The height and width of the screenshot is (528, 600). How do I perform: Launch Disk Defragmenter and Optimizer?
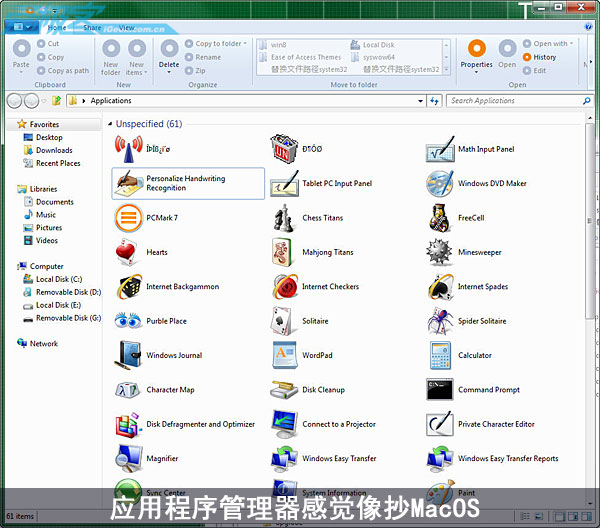(x=184, y=424)
